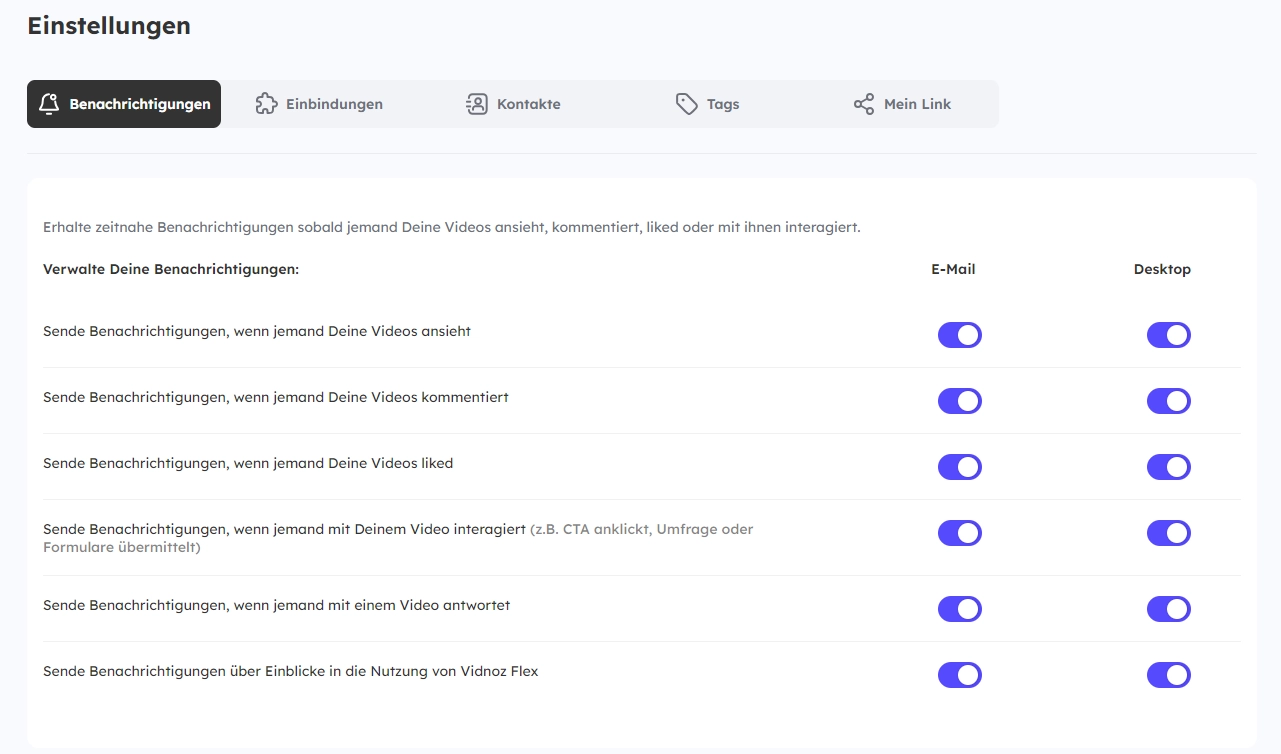This screenshot has width=1281, height=754.
Task: Disable E-Mail for Vidnoz Flex Einblicke
Action: pyautogui.click(x=960, y=675)
